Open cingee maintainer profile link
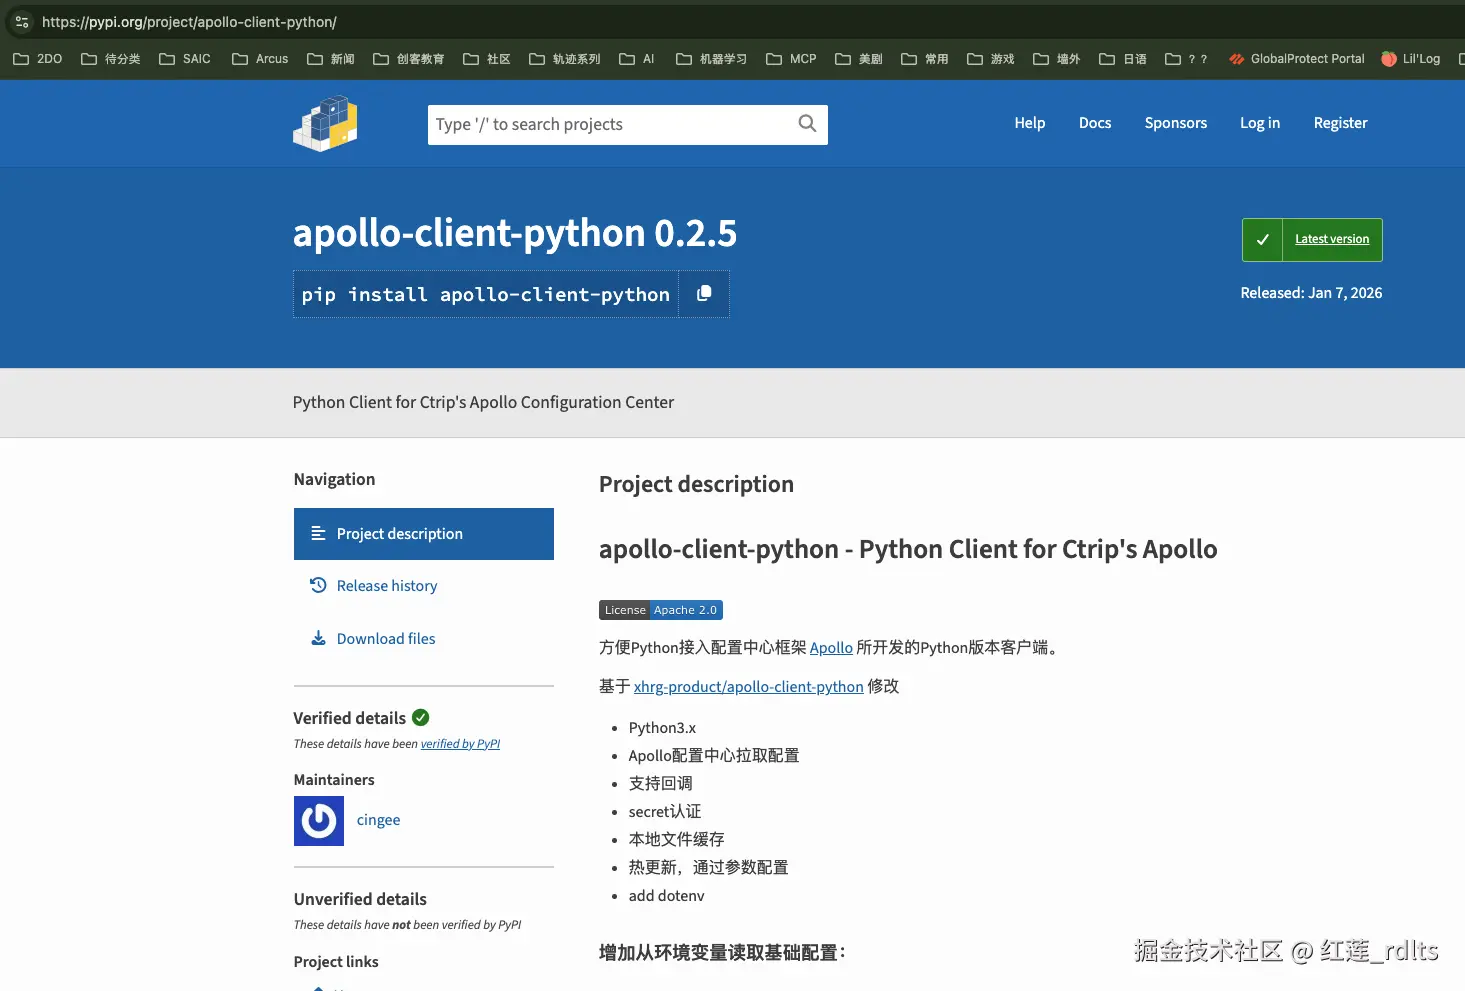The image size is (1465, 991). (378, 820)
